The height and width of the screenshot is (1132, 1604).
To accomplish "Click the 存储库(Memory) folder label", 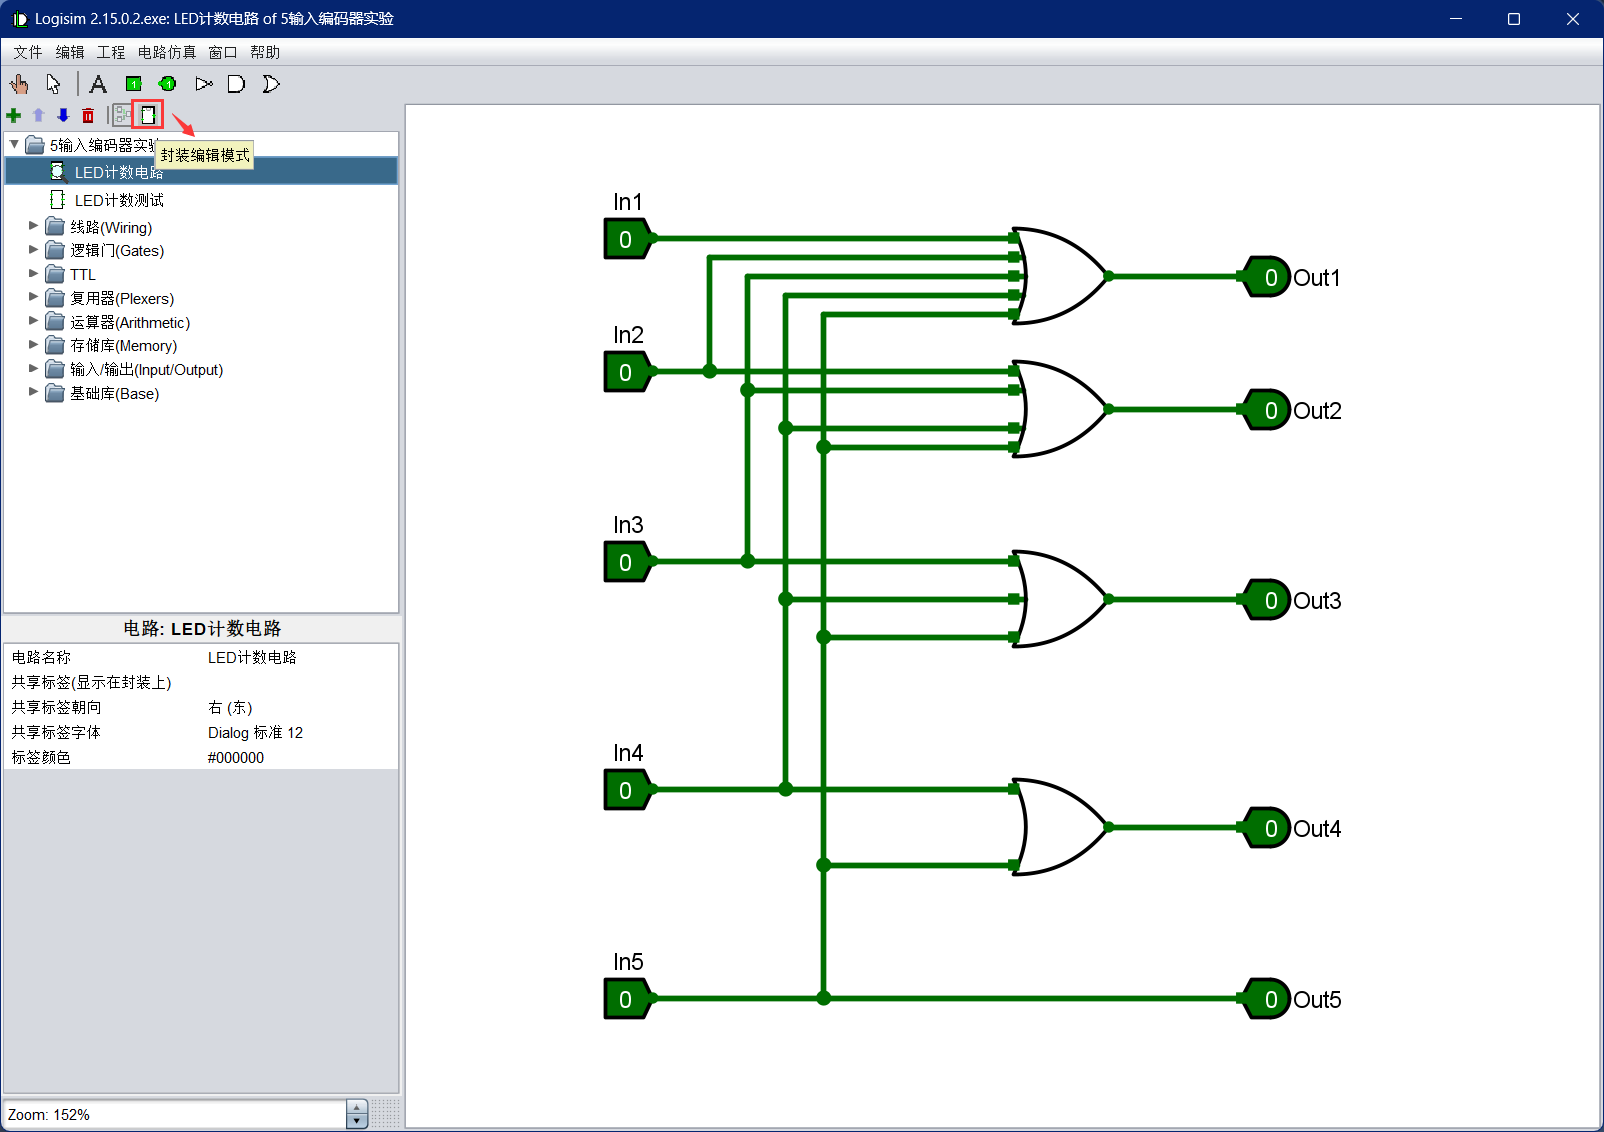I will 123,345.
